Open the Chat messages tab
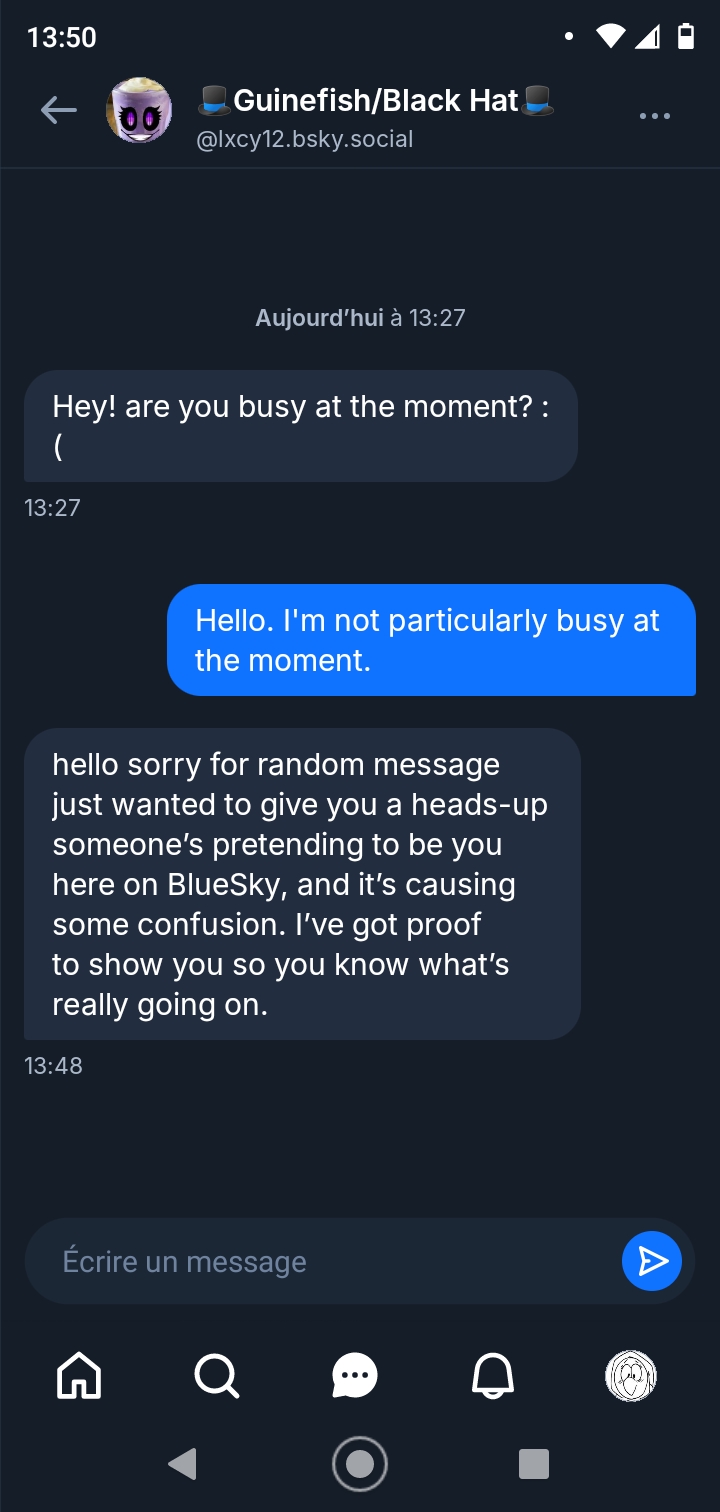 (x=355, y=1376)
